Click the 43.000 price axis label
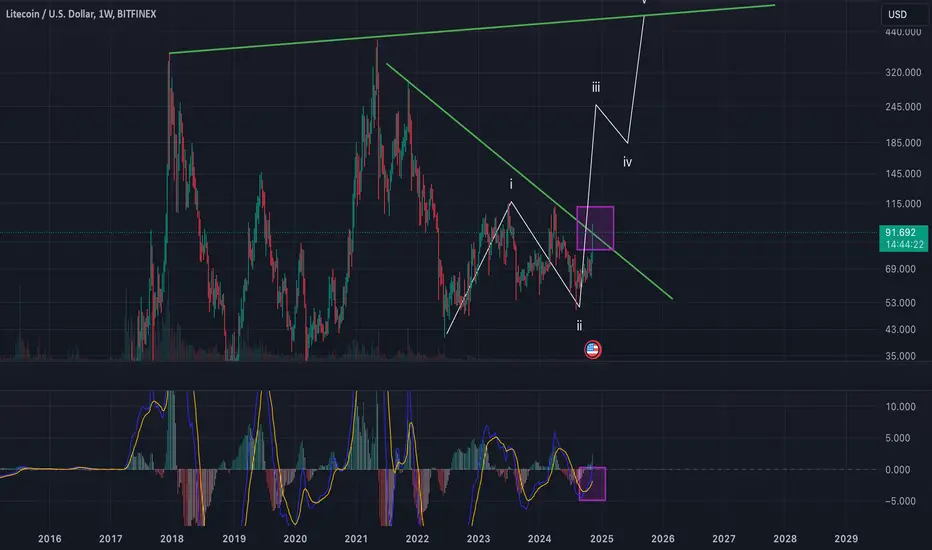Viewport: 932px width, 550px height. (x=900, y=329)
